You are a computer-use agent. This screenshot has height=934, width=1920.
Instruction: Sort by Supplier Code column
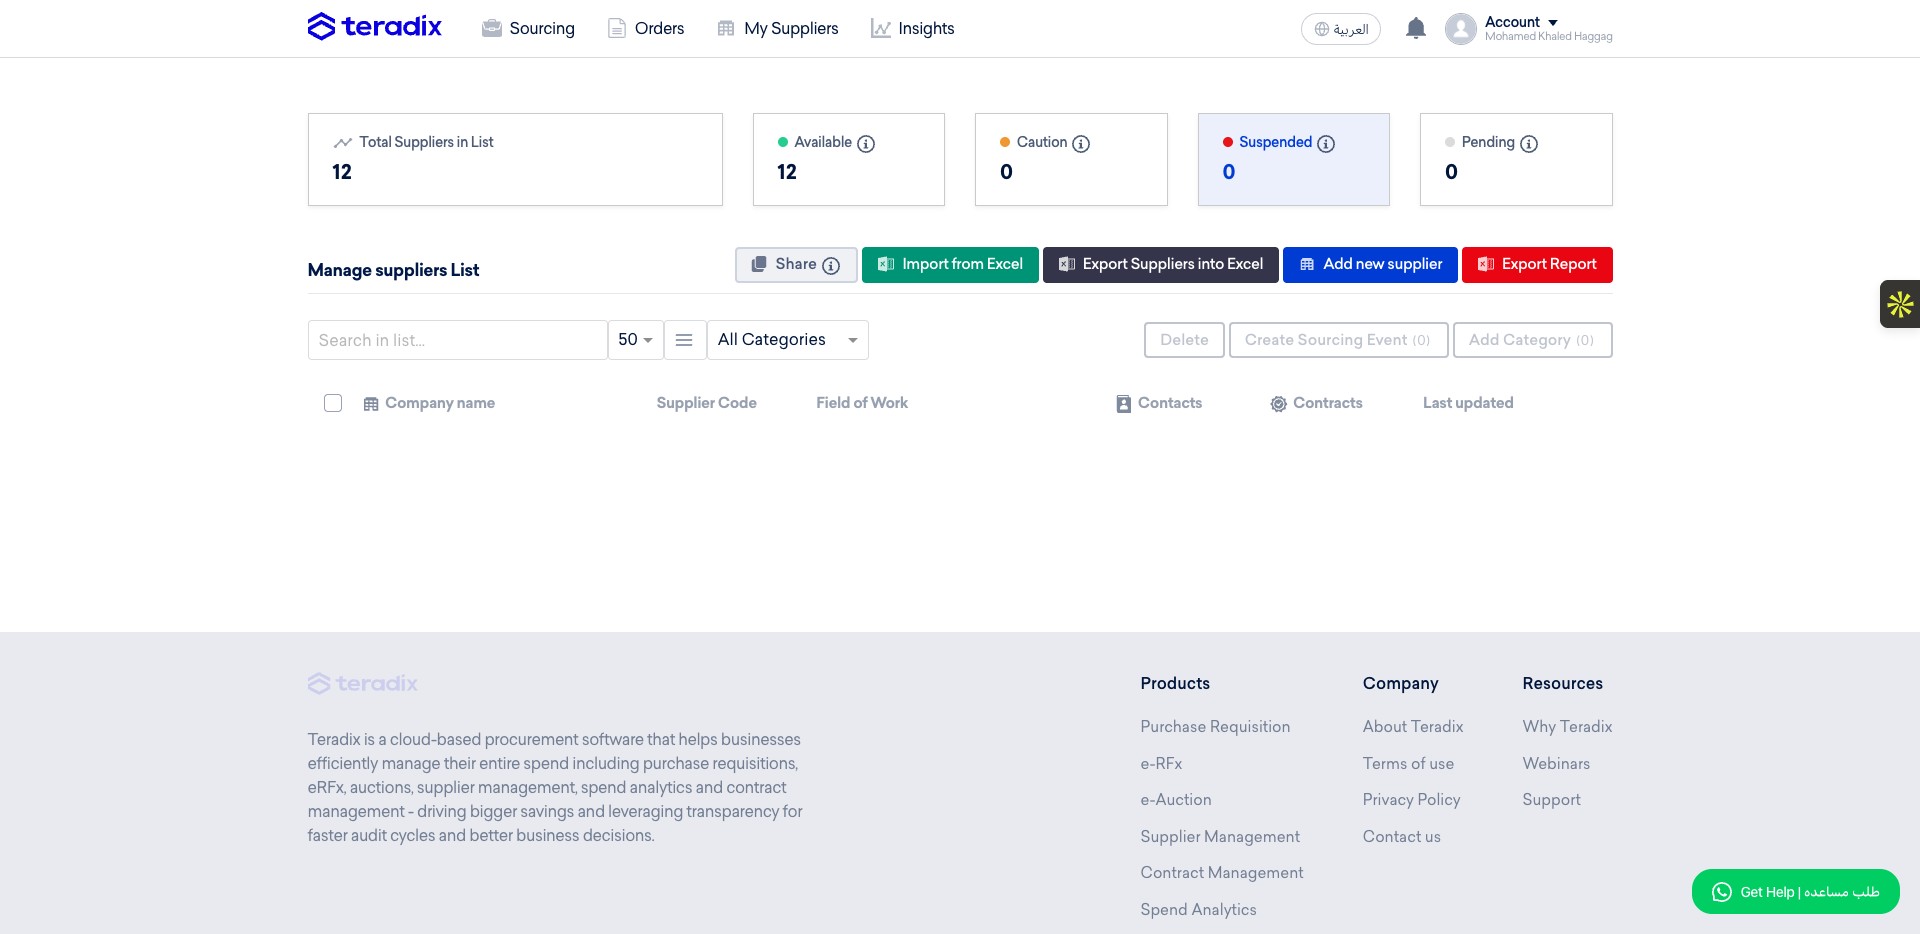(706, 403)
